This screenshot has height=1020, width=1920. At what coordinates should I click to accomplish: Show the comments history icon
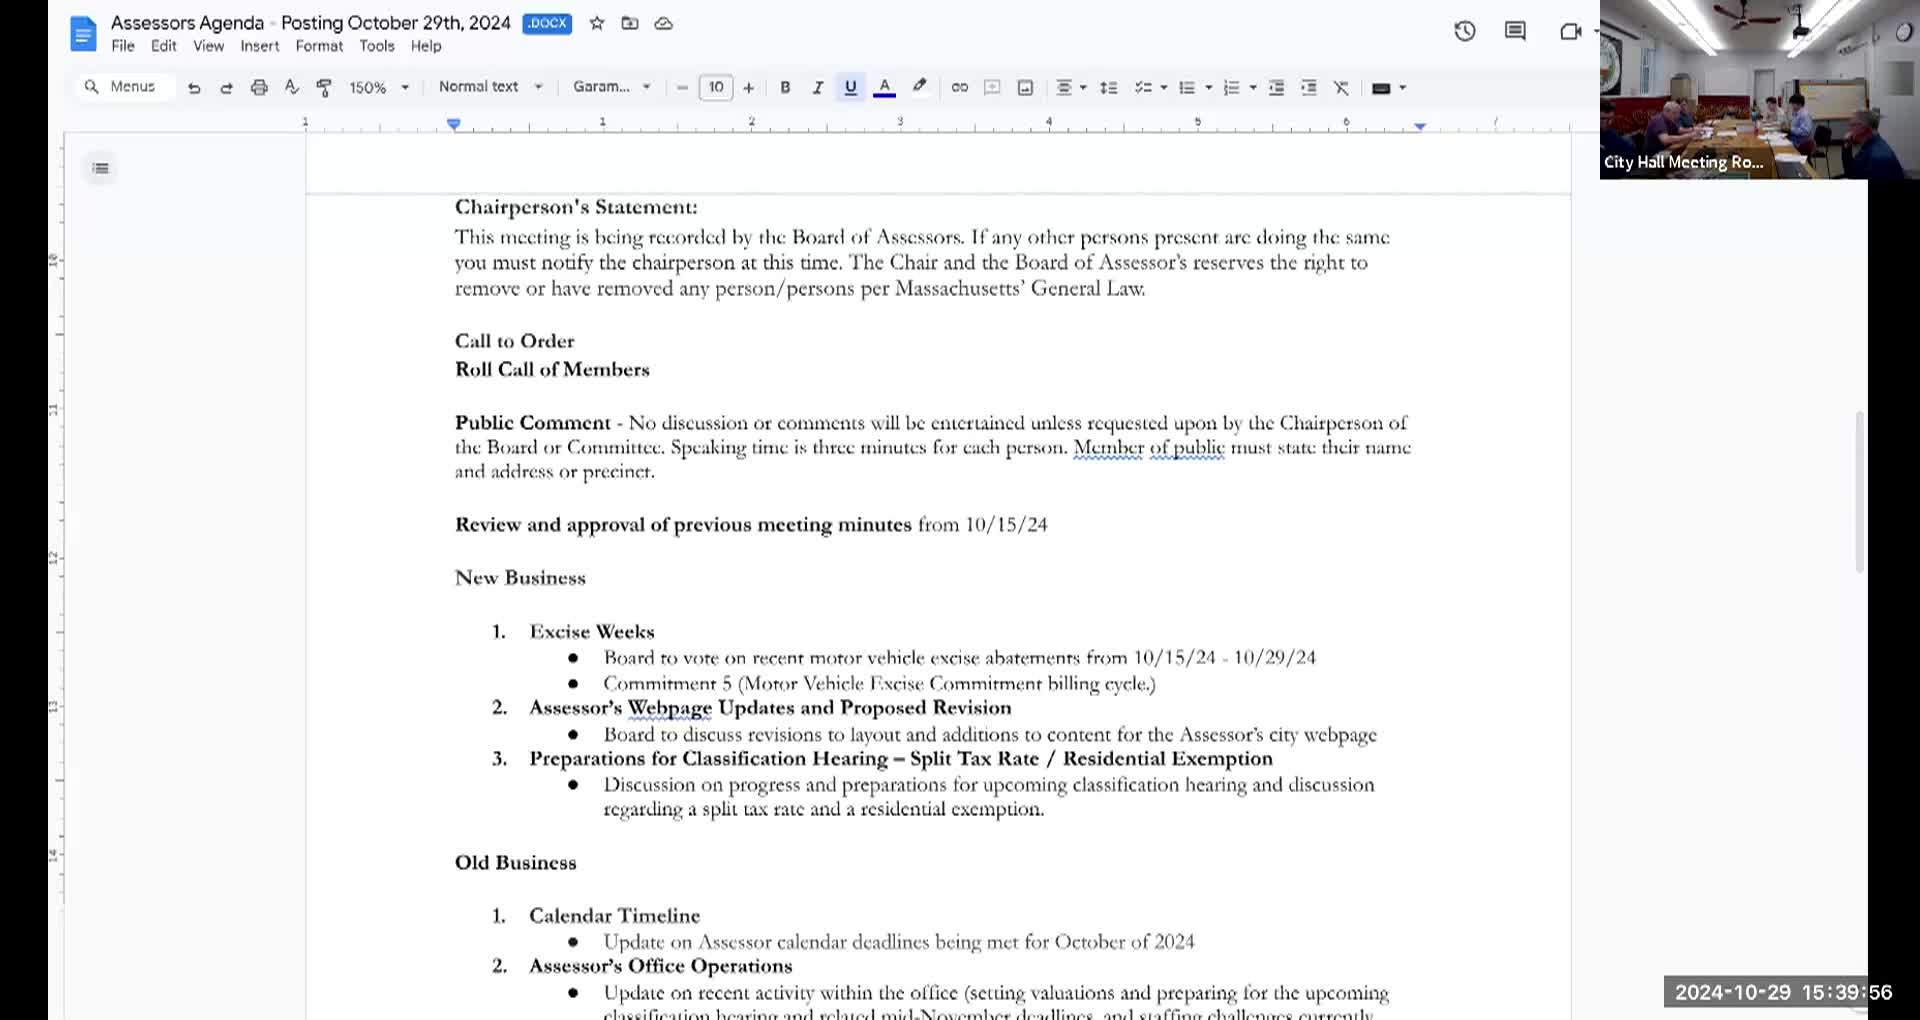click(x=1515, y=31)
